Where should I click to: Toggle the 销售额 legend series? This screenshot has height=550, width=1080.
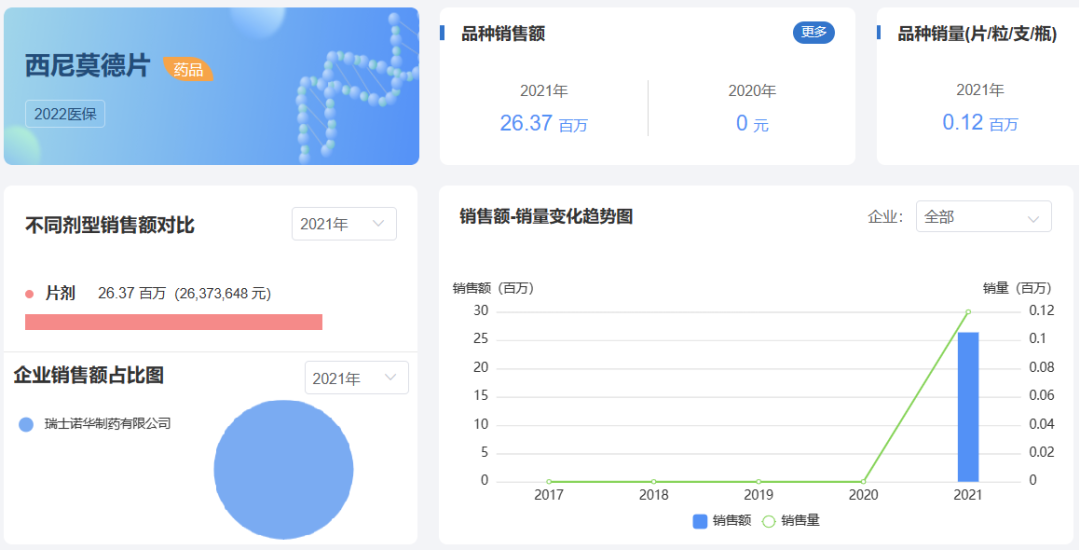click(722, 521)
